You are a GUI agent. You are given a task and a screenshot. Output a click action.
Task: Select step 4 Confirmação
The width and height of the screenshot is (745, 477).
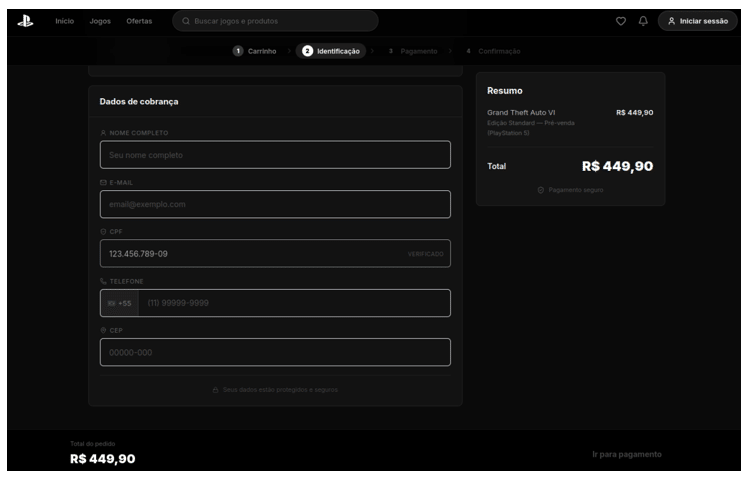(x=493, y=51)
